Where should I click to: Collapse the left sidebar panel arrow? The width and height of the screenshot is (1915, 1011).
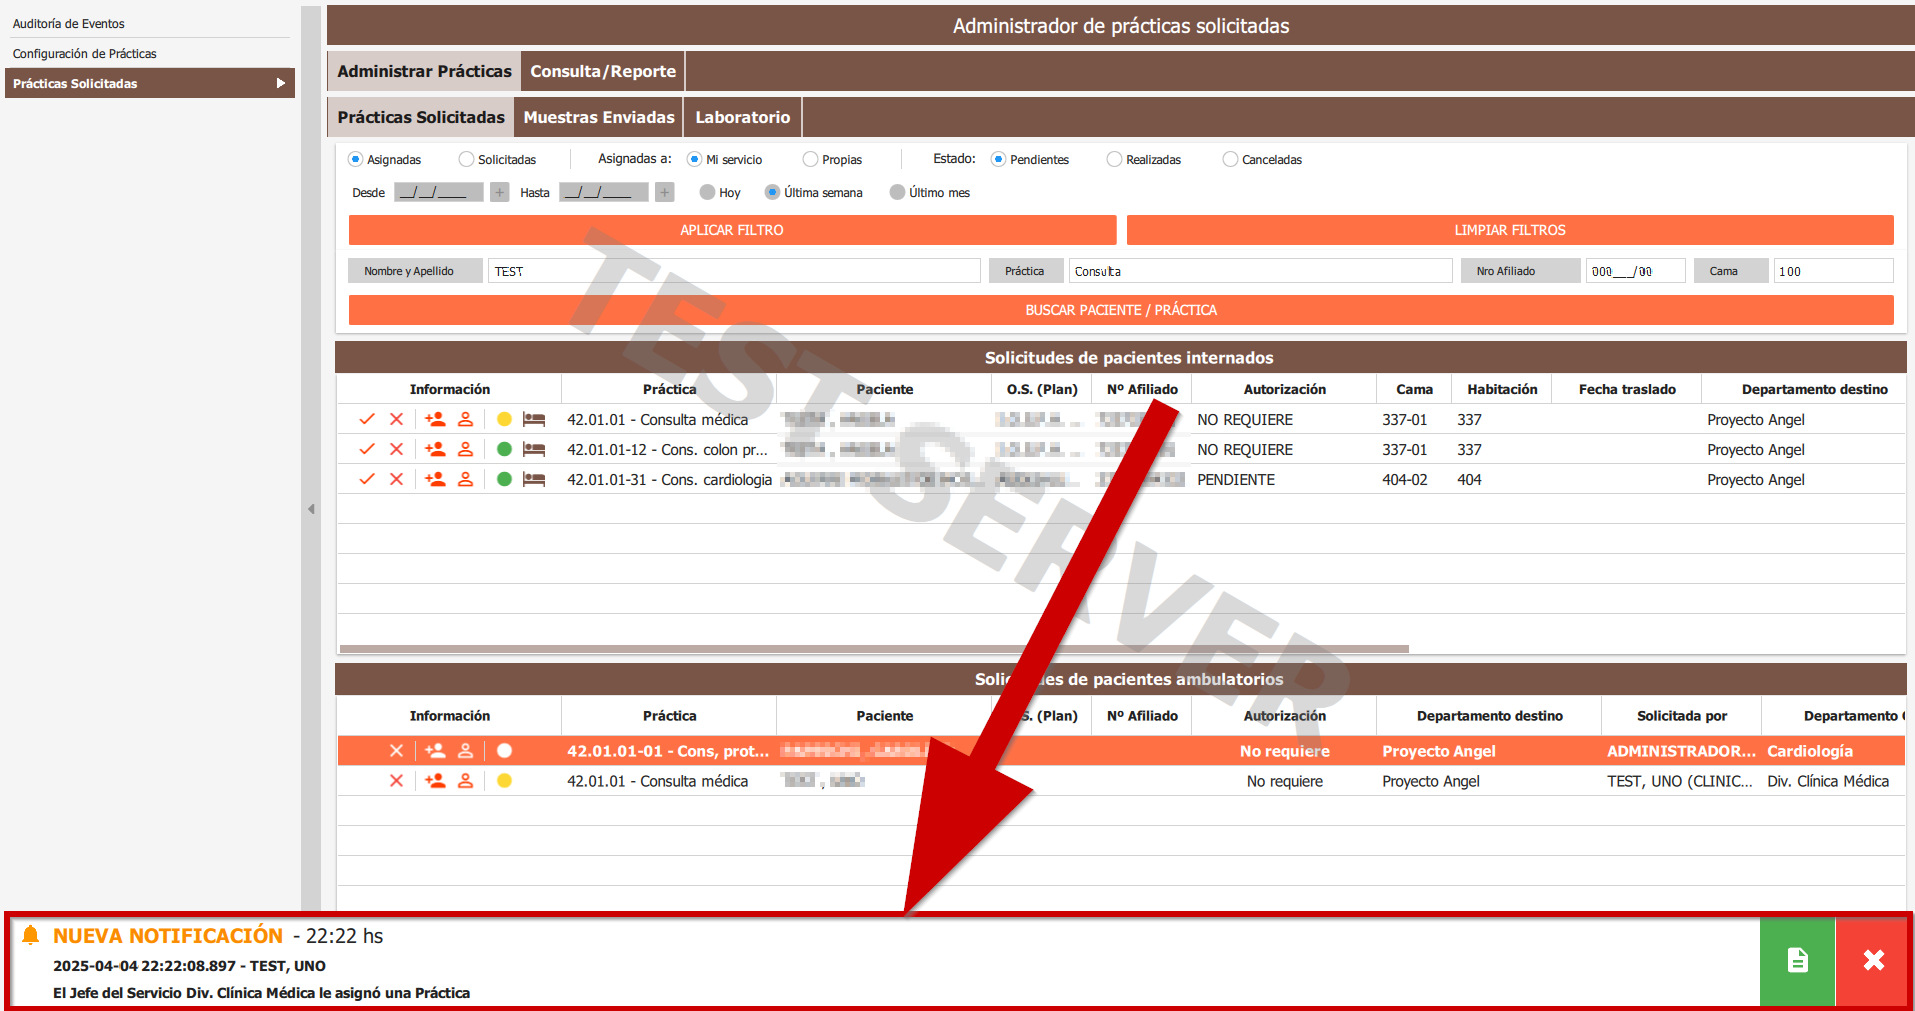pos(311,509)
